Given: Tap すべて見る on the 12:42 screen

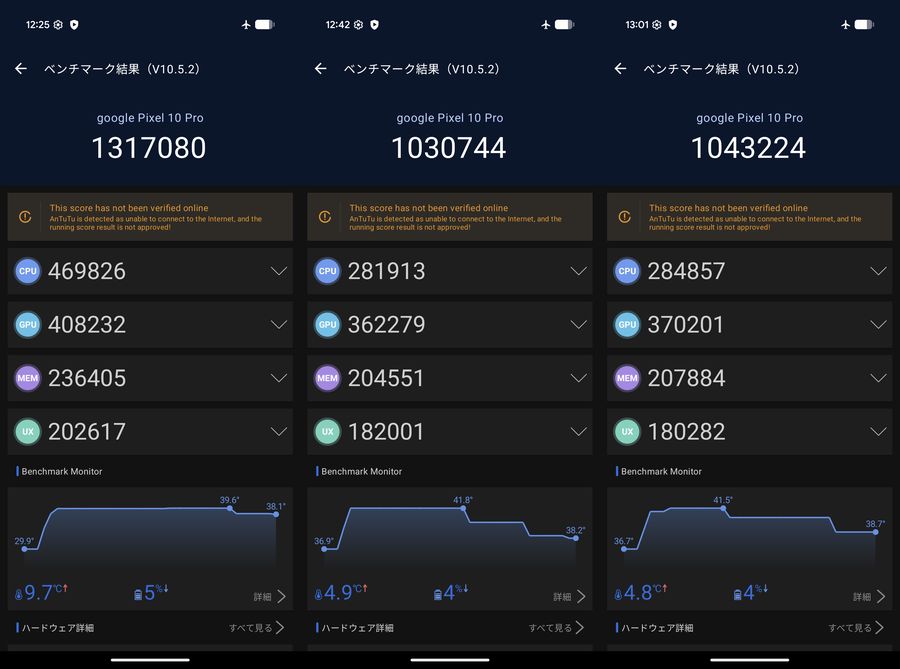Looking at the screenshot, I should (556, 628).
